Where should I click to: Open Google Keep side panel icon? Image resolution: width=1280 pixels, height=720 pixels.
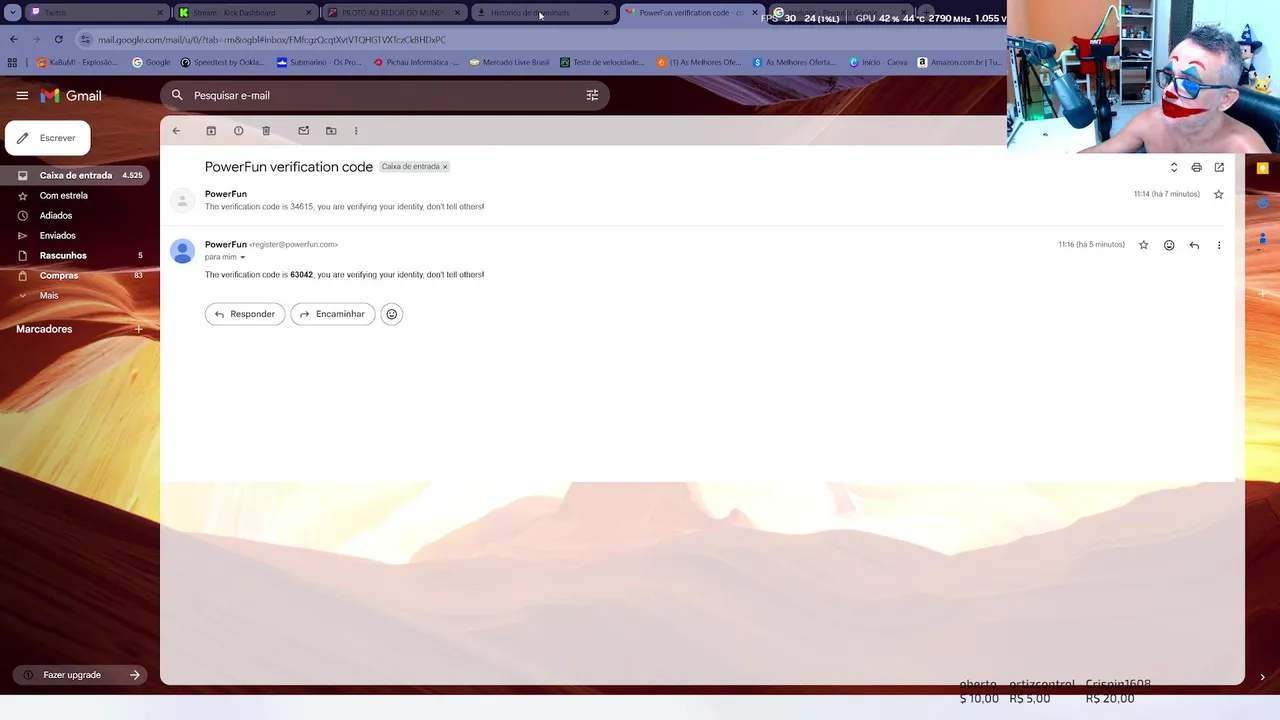(1263, 168)
